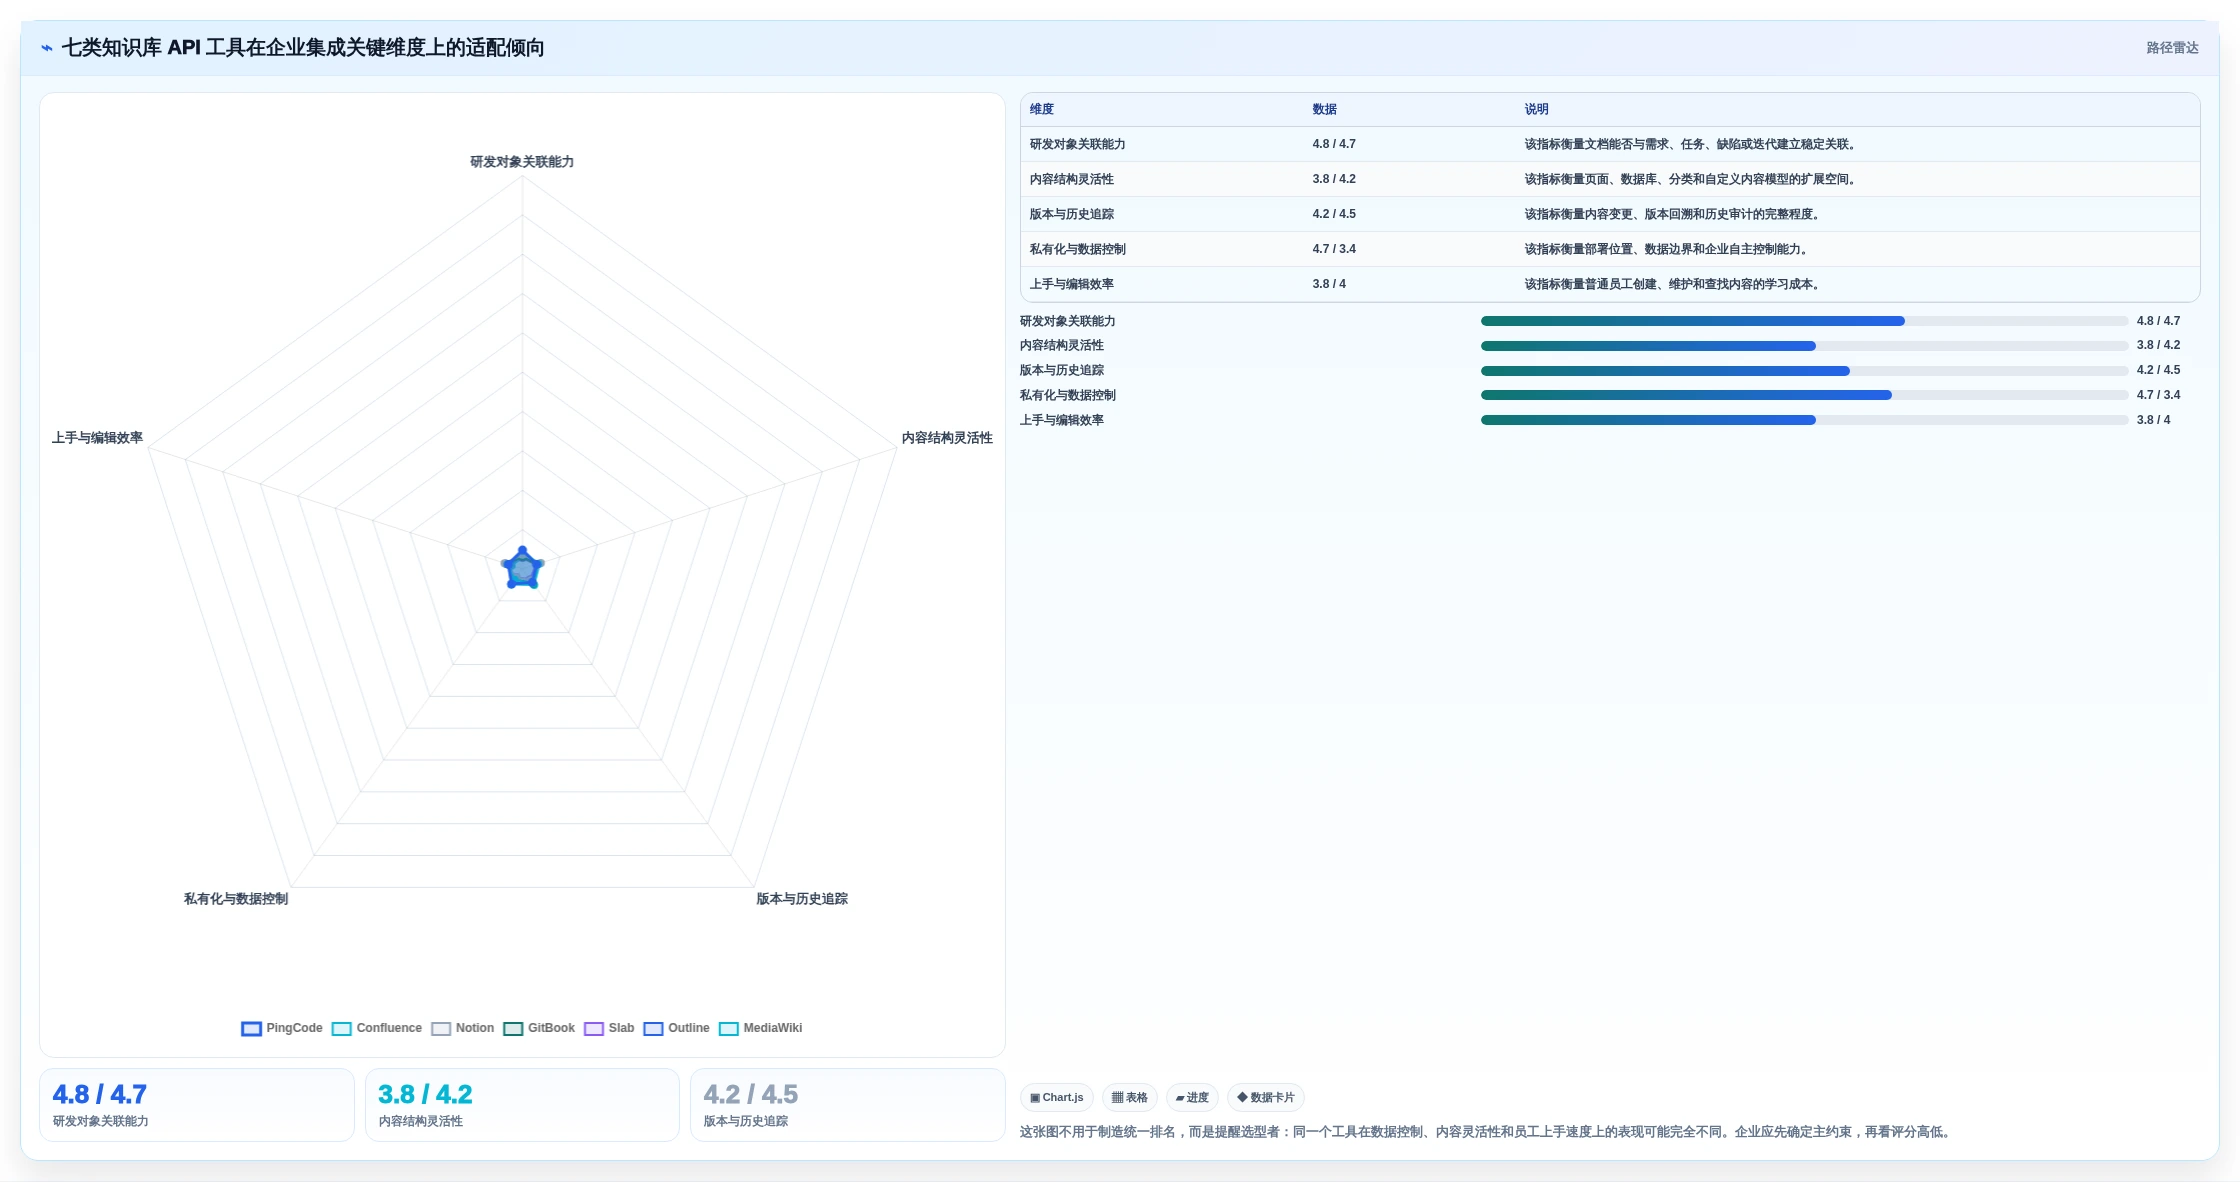Image resolution: width=2240 pixels, height=1182 pixels.
Task: Click the 版本与历史追踪 progress bar
Action: coord(1804,371)
